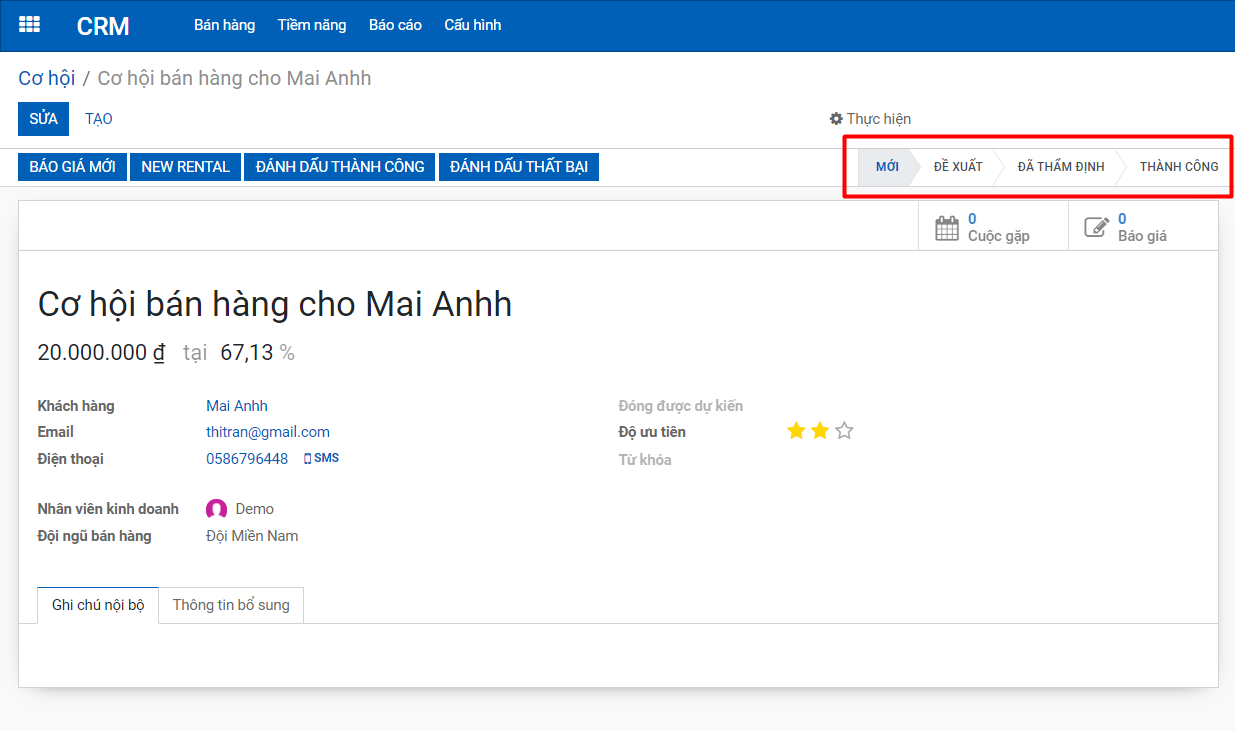
Task: Click the first priority star
Action: pyautogui.click(x=796, y=431)
